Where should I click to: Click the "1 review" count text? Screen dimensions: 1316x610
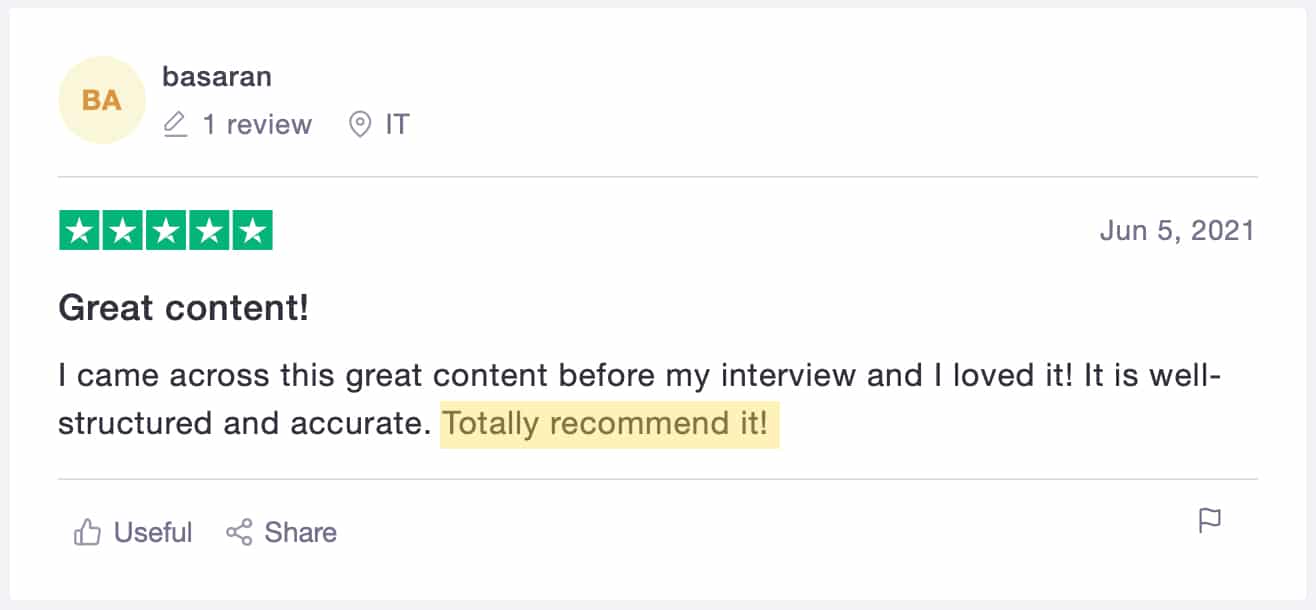[257, 125]
